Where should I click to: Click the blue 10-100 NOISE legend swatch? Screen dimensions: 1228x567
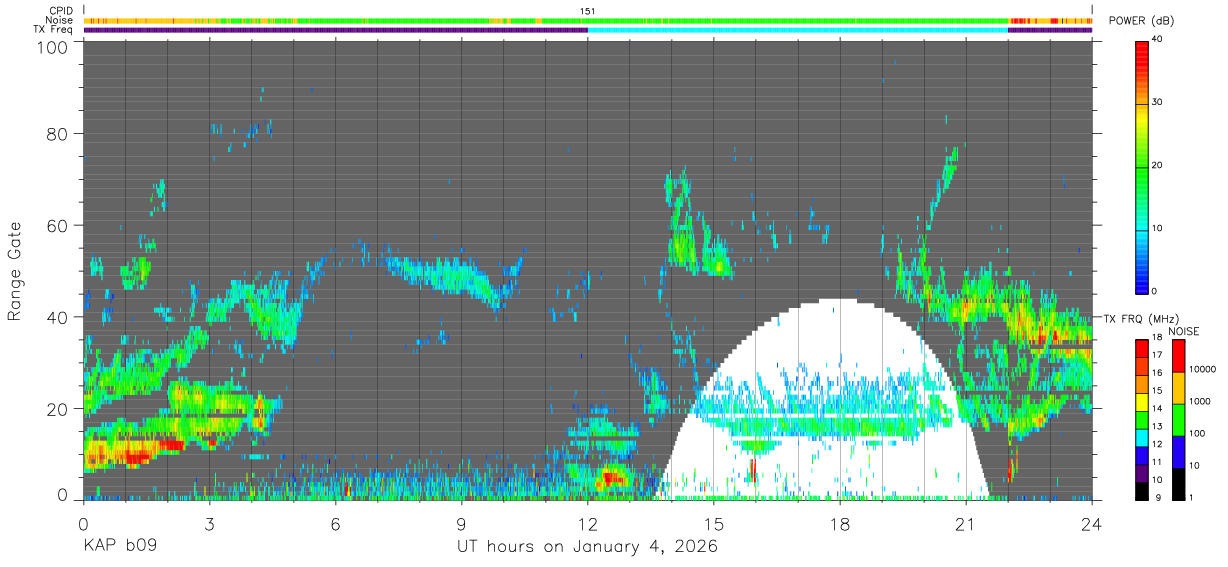click(x=1177, y=450)
